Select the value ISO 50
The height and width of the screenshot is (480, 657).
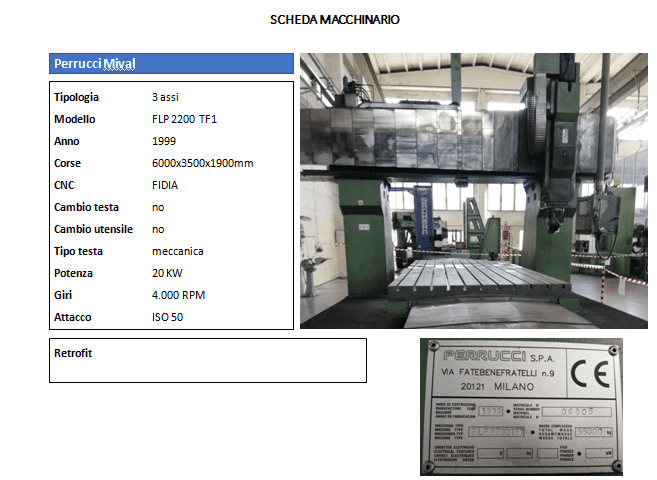point(167,317)
